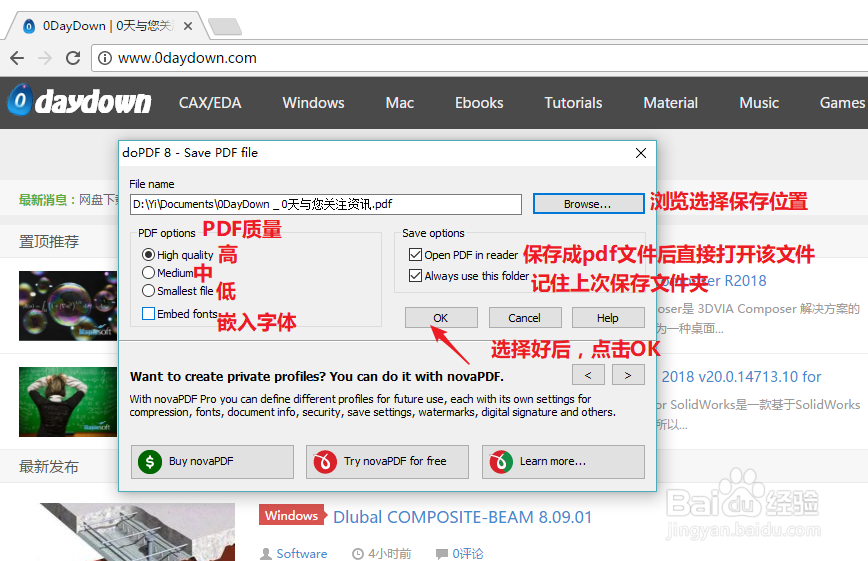The image size is (868, 561).
Task: Open the Tutorials nav category
Action: 573,103
